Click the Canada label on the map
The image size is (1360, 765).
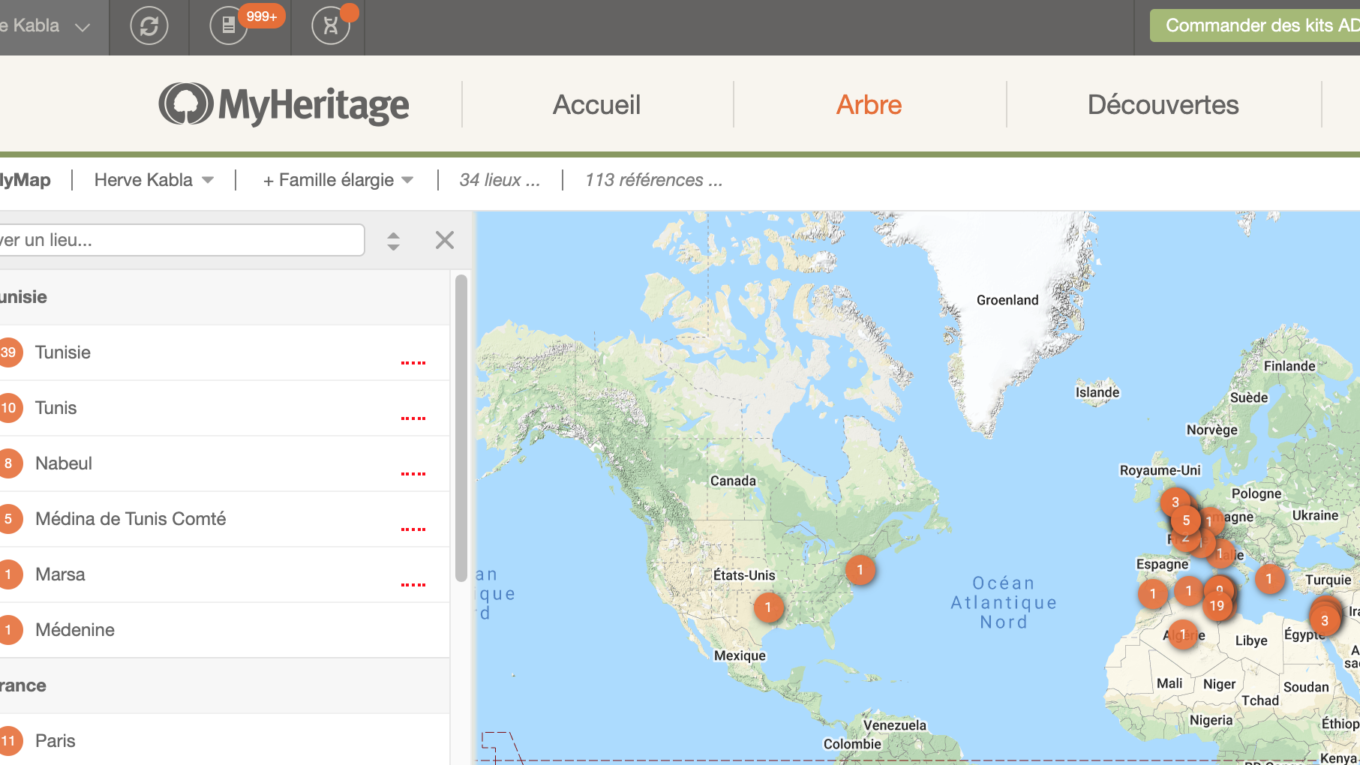733,481
